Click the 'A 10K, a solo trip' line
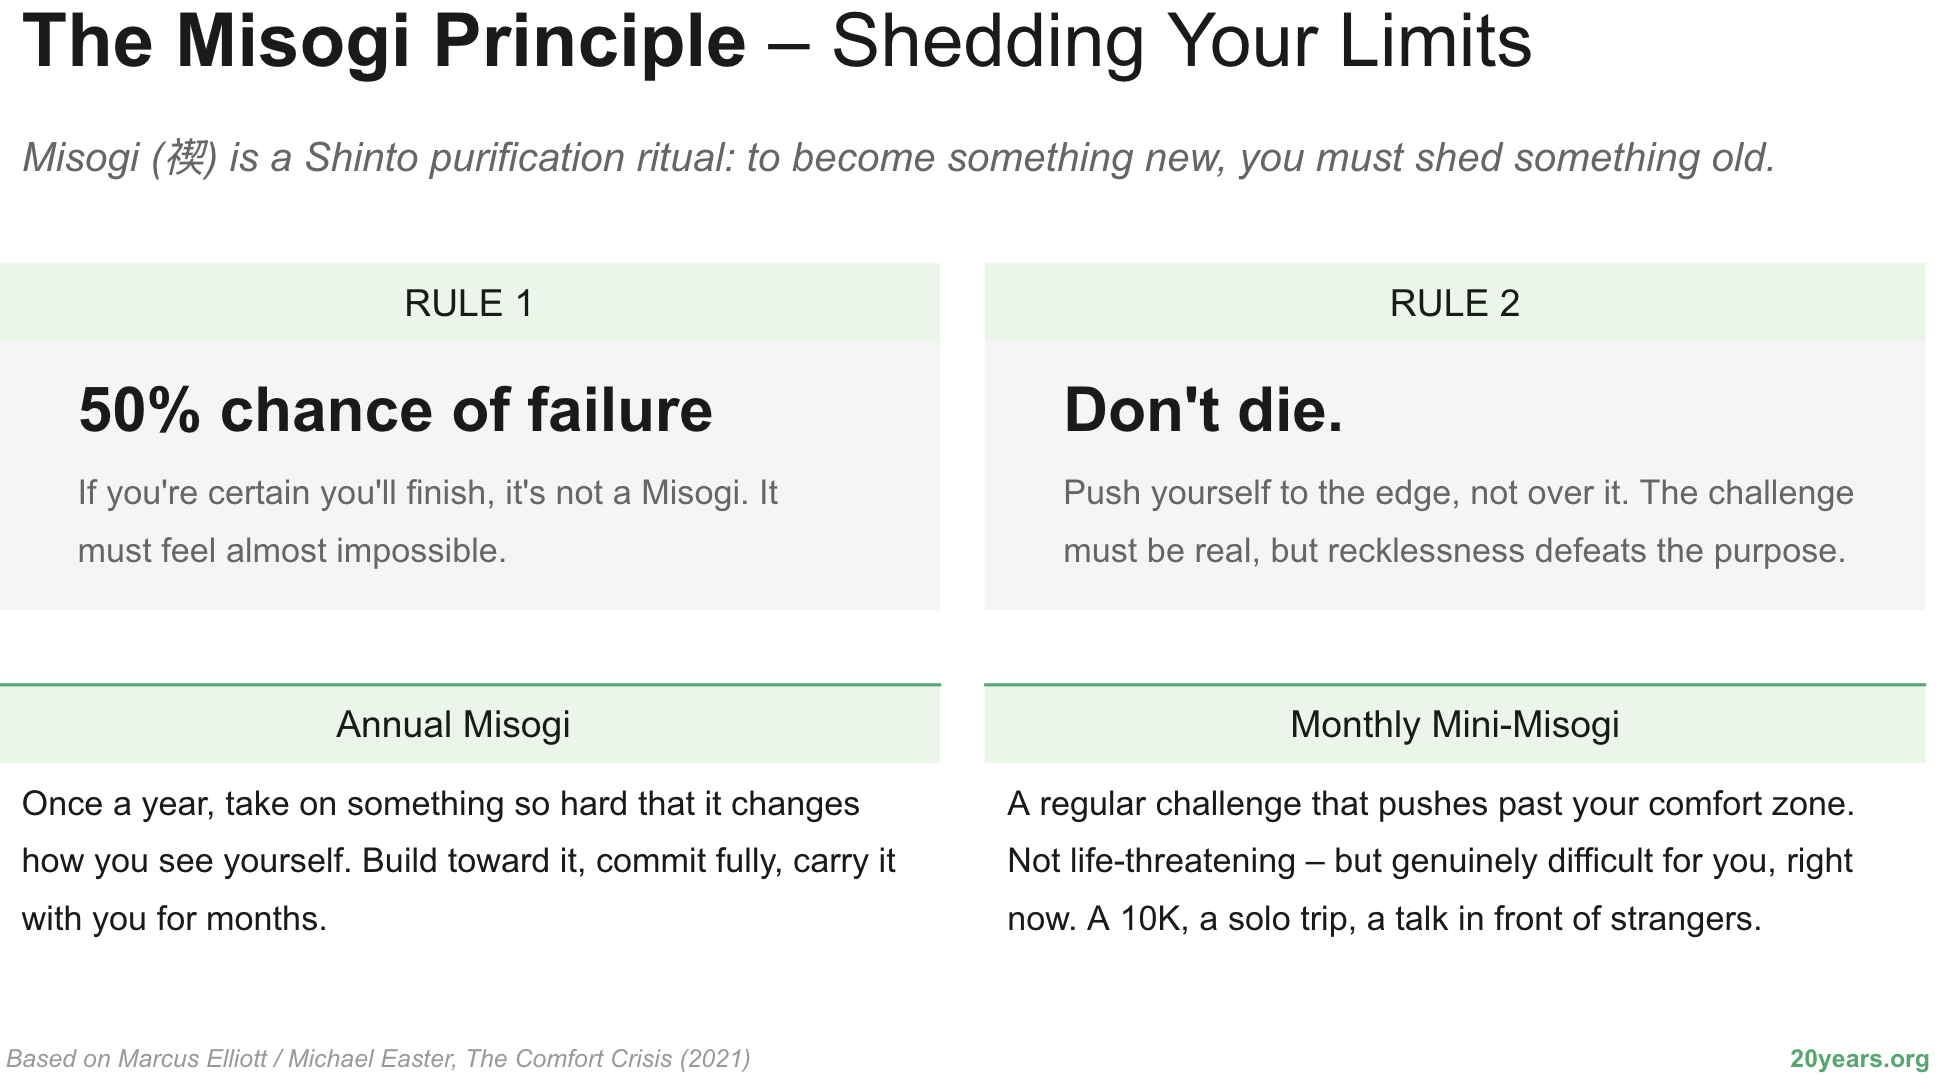Viewport: 1938px width, 1092px height. (1384, 919)
